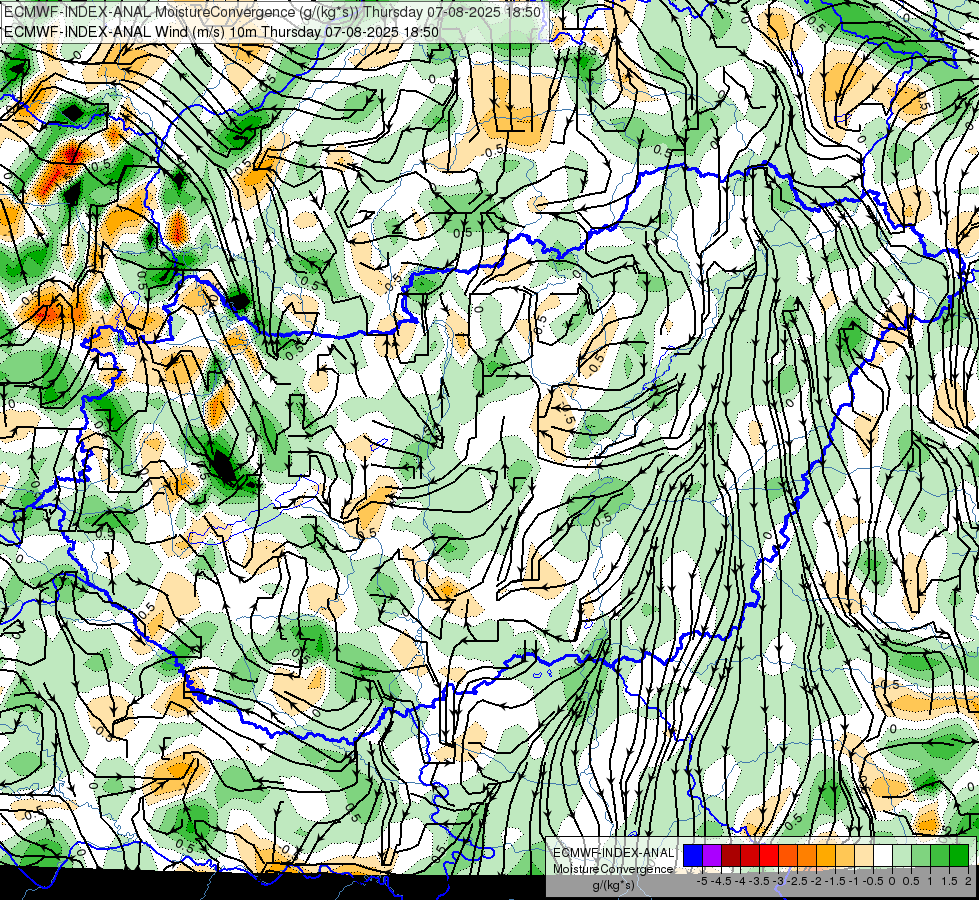
Task: Select the dark maroon legend swatch
Action: pyautogui.click(x=731, y=856)
